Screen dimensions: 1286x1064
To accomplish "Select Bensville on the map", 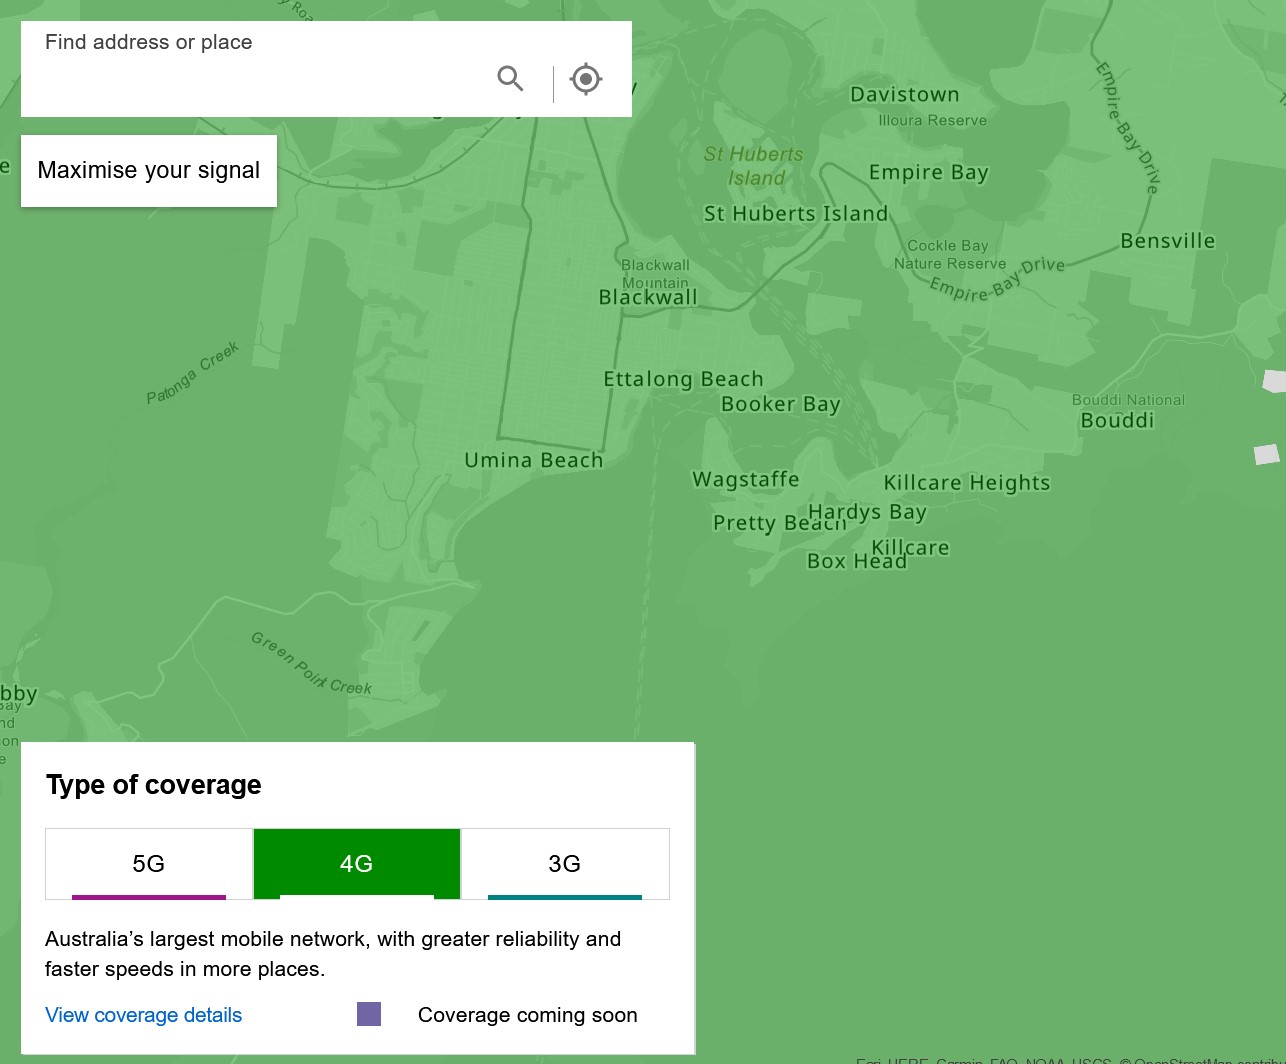I will (1167, 241).
